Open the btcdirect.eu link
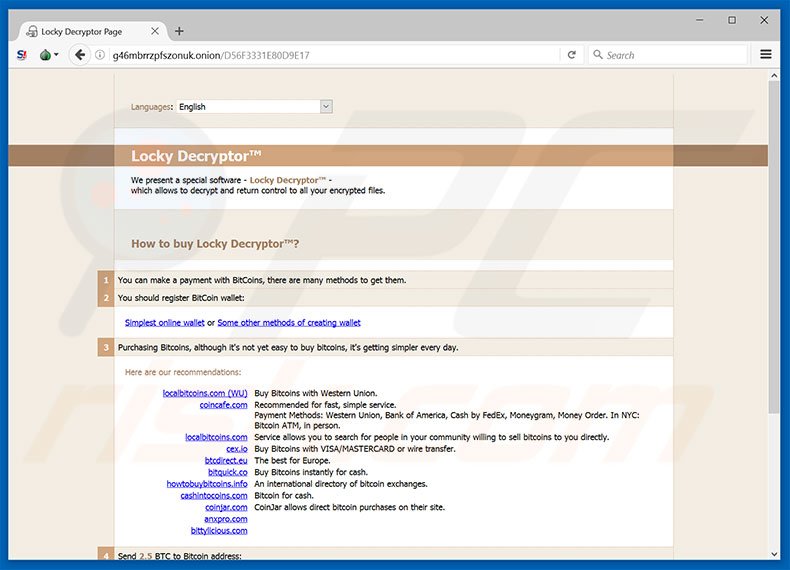Screen dimensions: 790x570 [226, 460]
